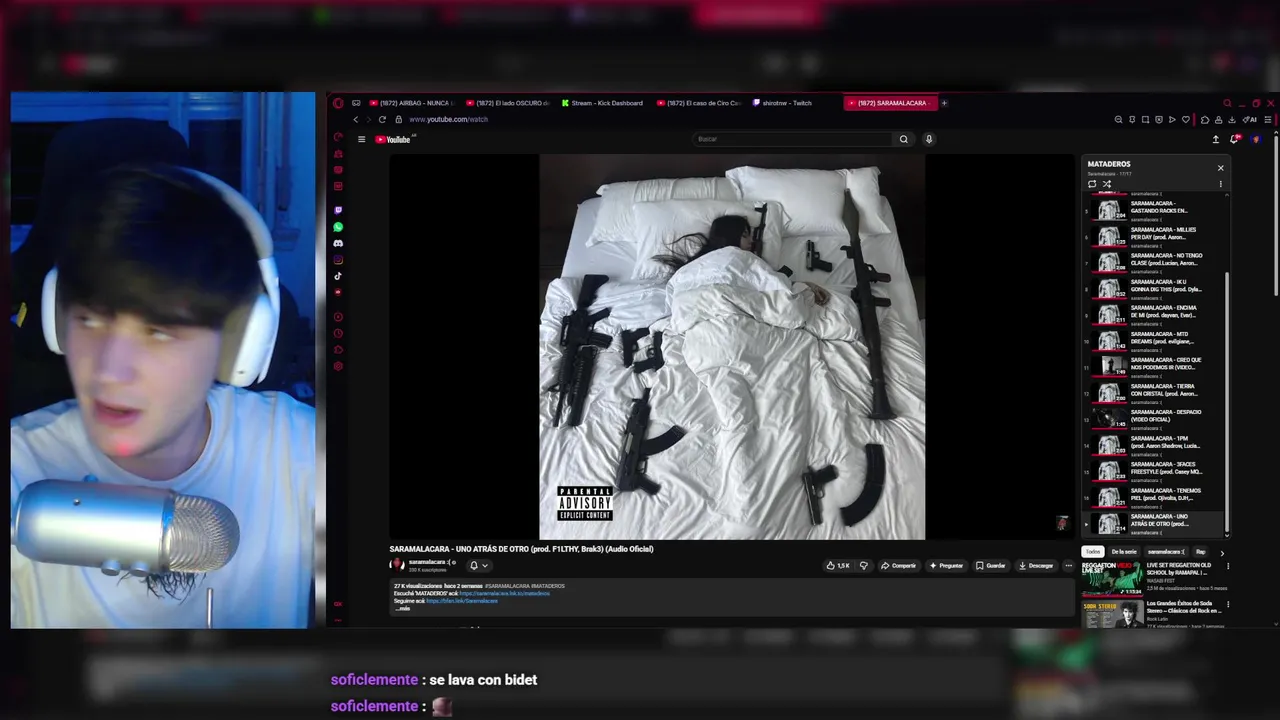
Task: Select the SARAMALACARA active browser tab
Action: 889,103
